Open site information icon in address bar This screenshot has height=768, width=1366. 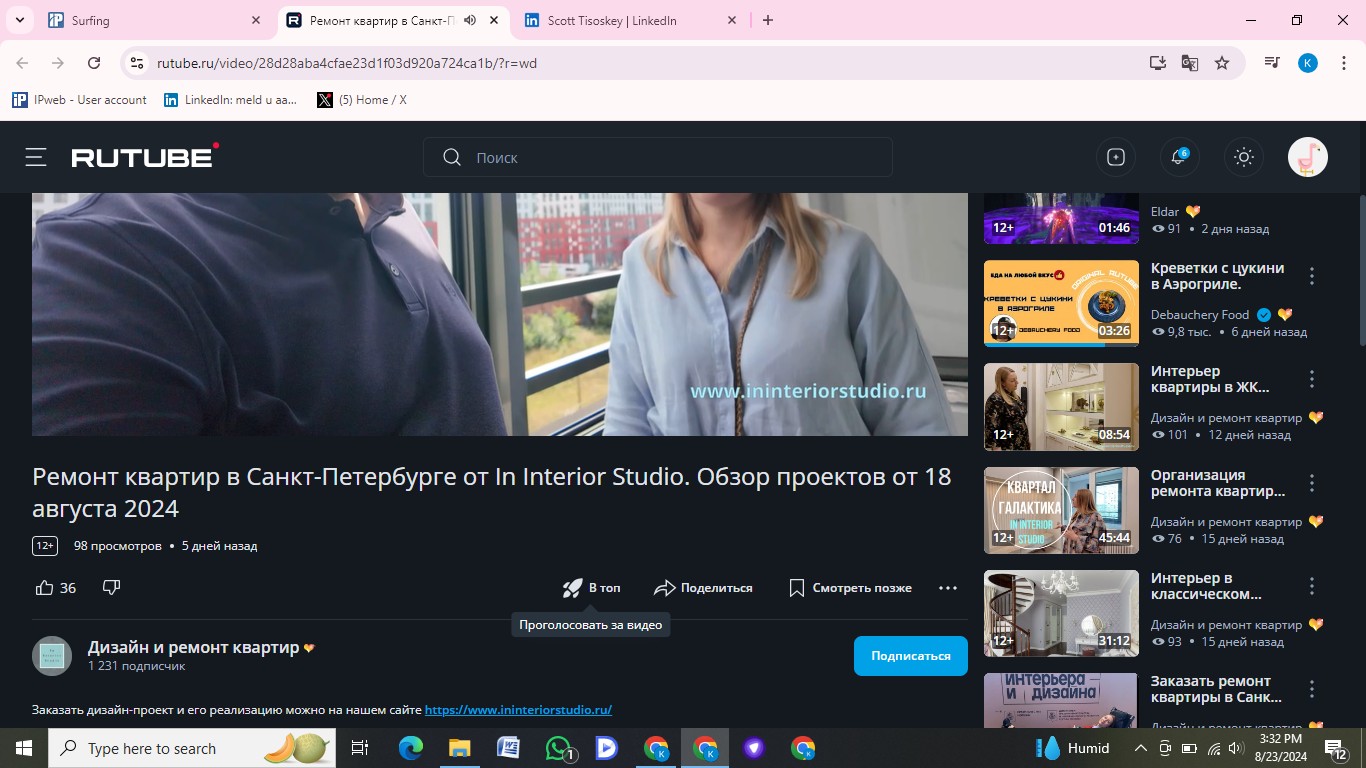(x=137, y=63)
